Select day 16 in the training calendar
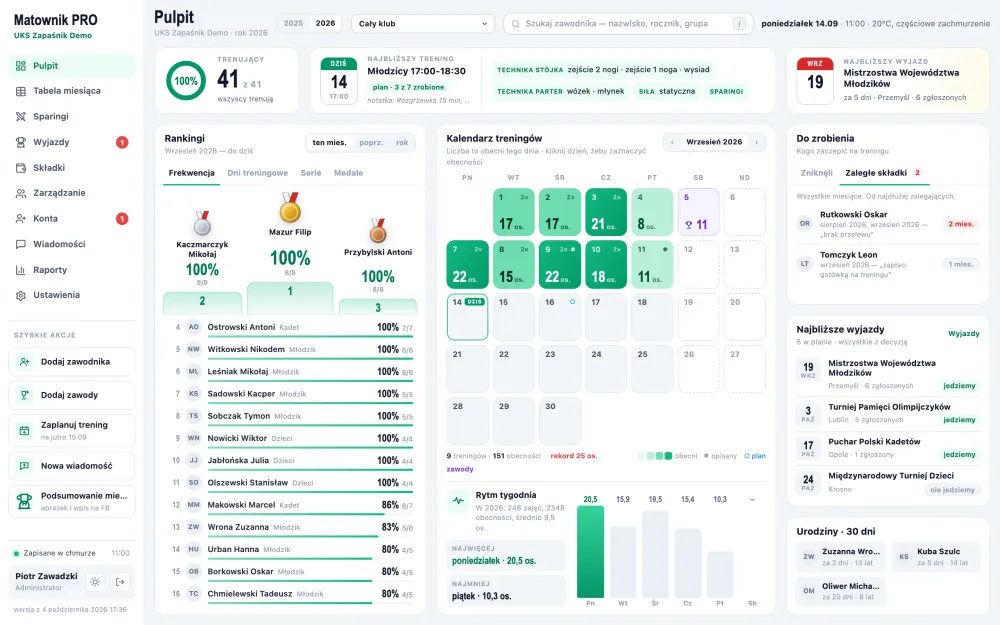The image size is (1000, 625). click(x=560, y=317)
